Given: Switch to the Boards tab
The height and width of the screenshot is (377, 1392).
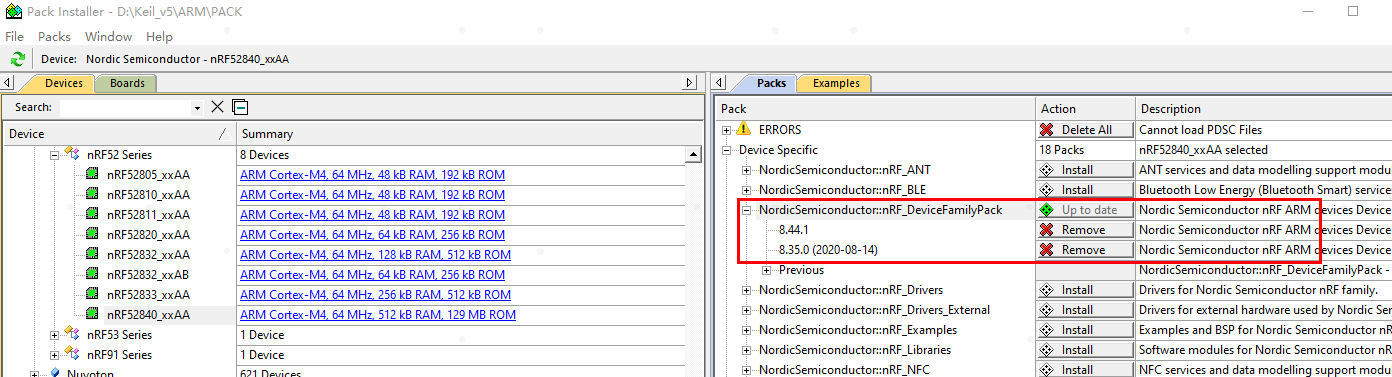Looking at the screenshot, I should click(x=127, y=83).
